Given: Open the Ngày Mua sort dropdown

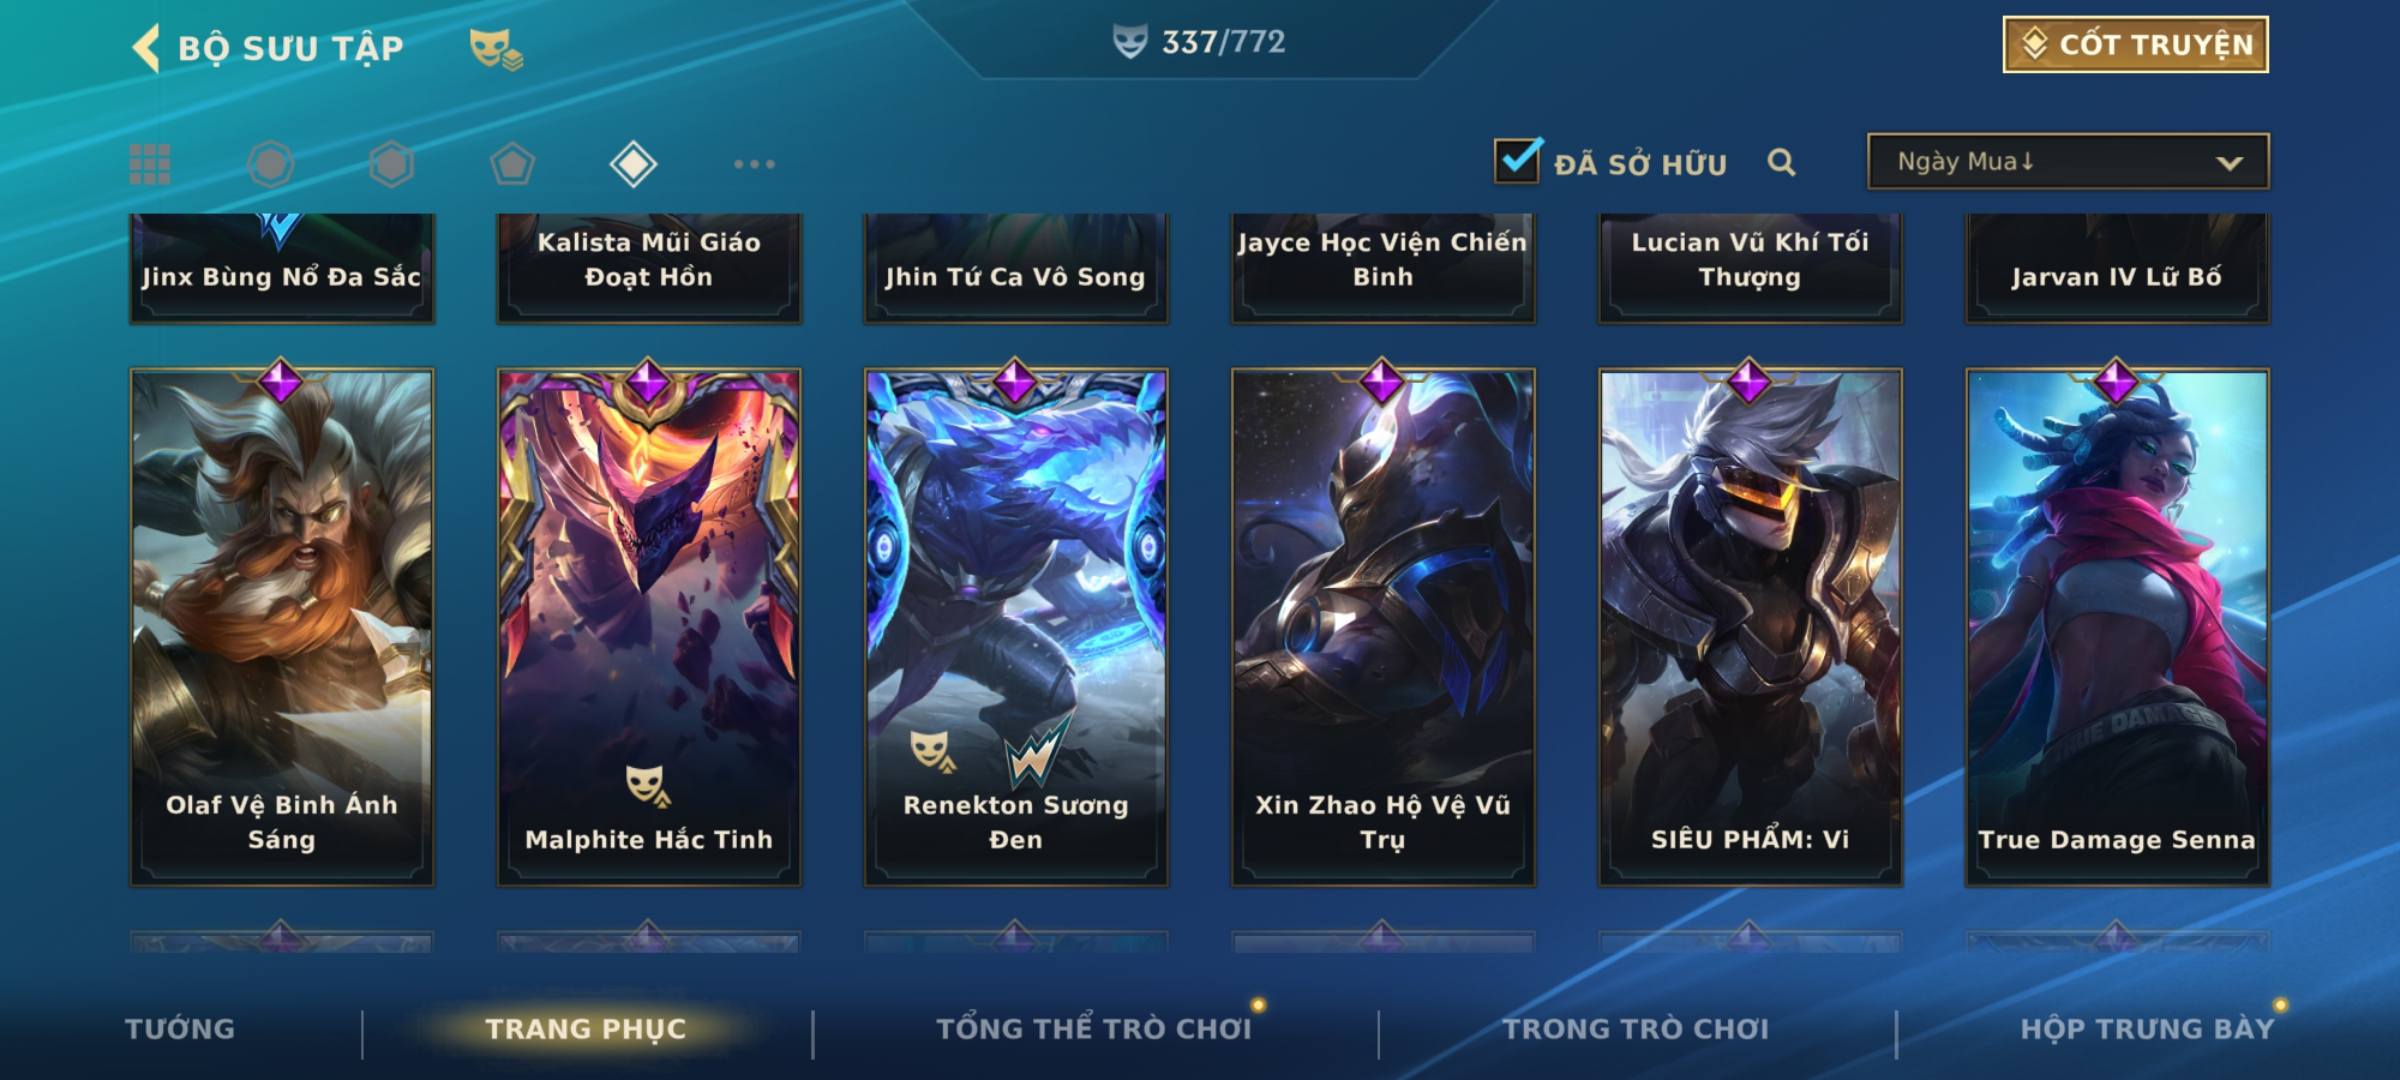Looking at the screenshot, I should point(2068,161).
